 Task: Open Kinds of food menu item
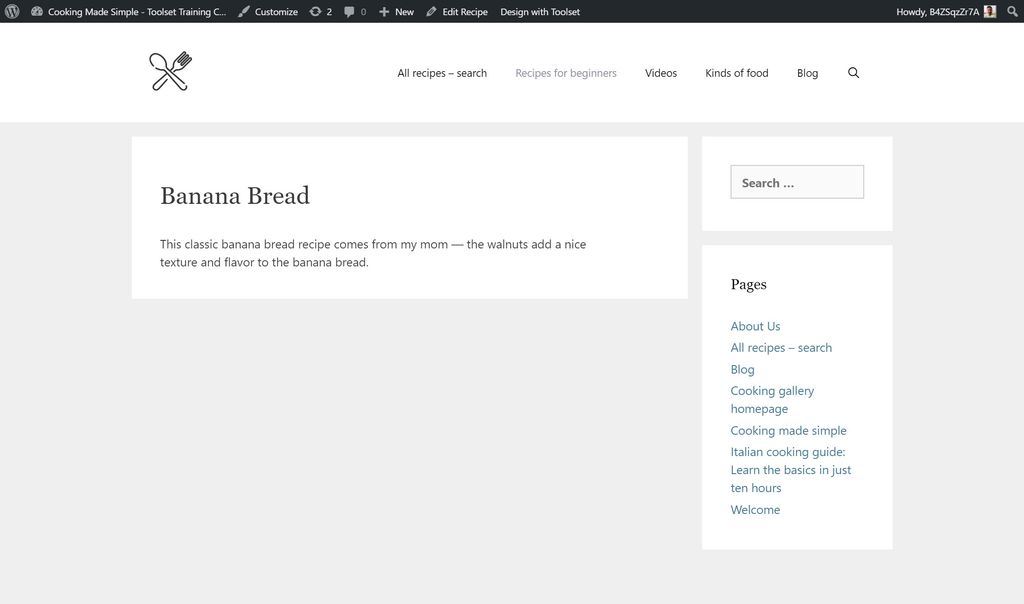(x=737, y=73)
